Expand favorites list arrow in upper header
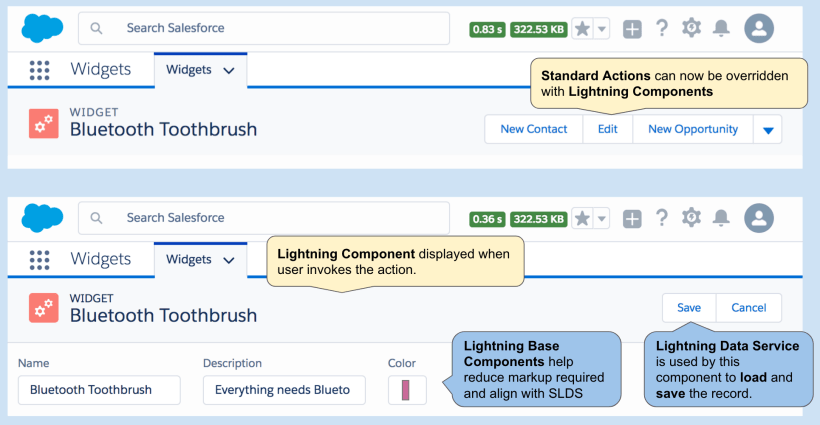 602,29
